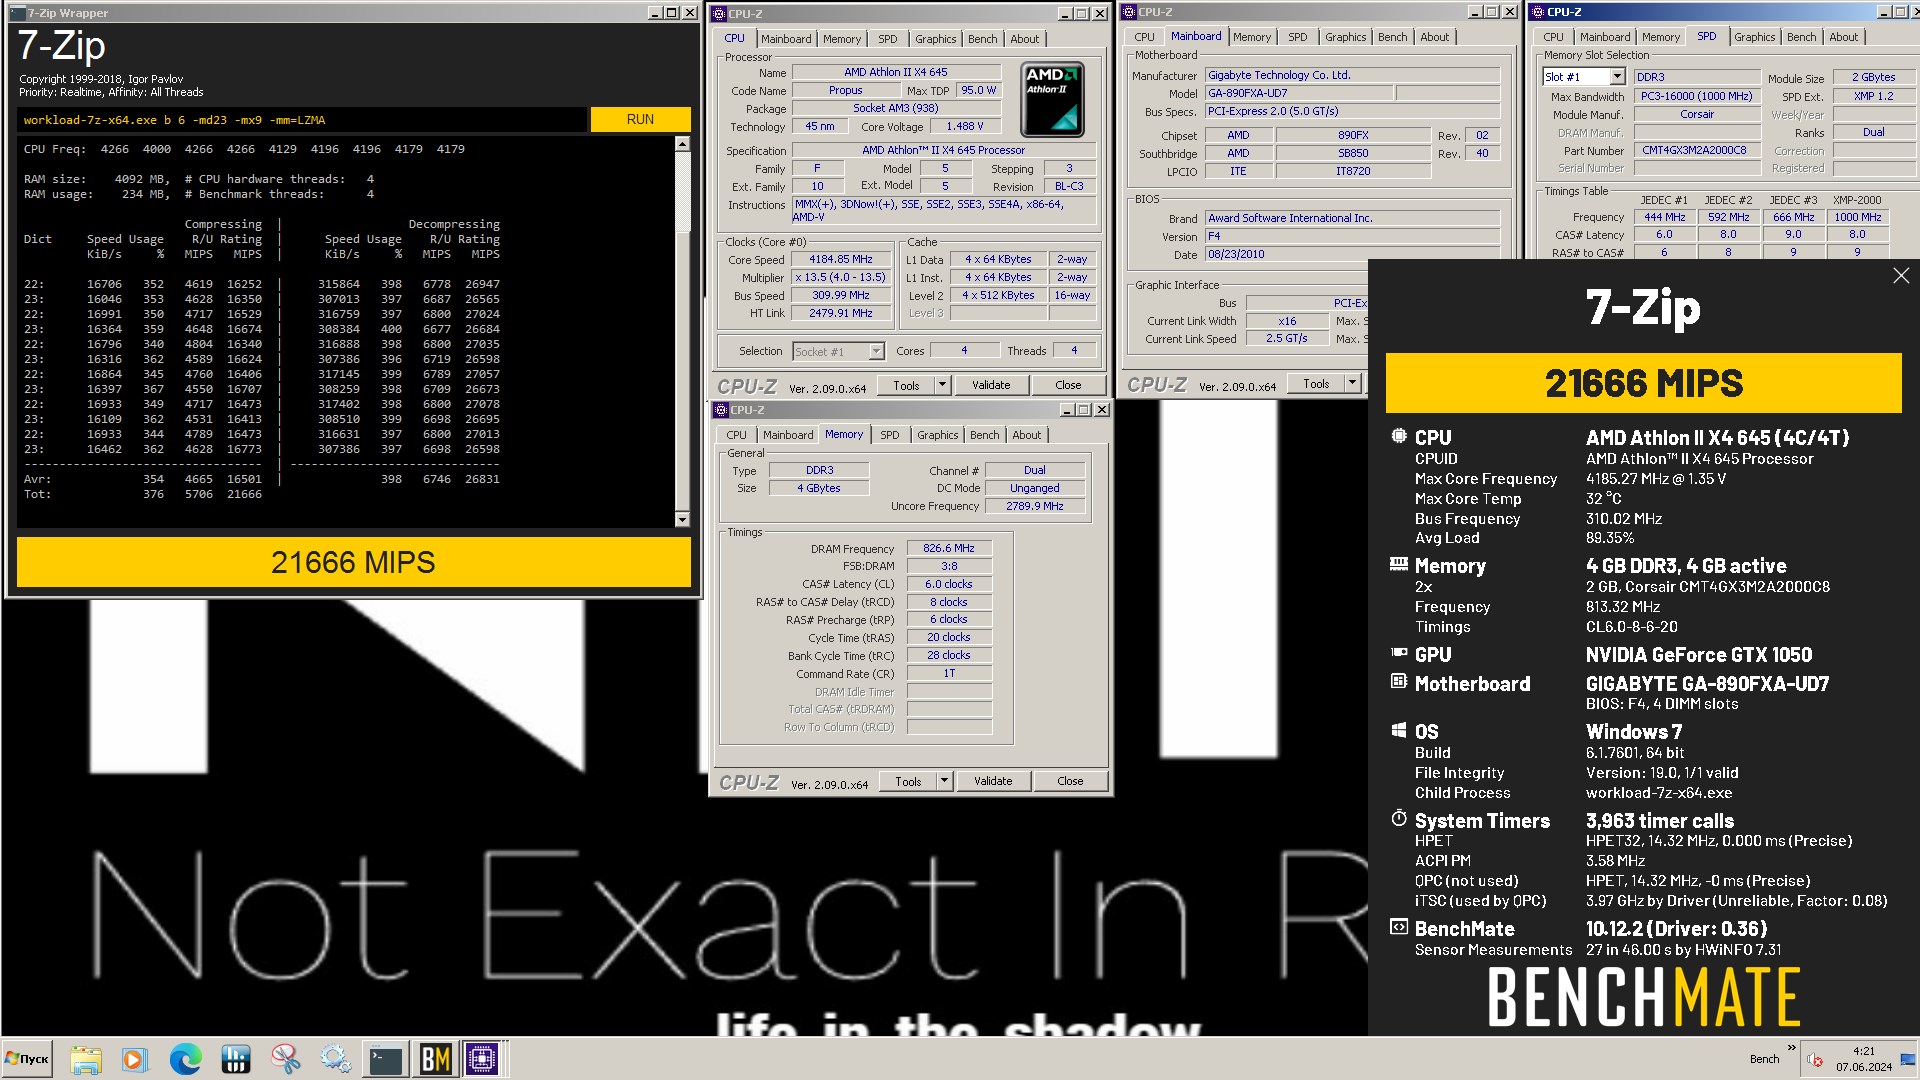
Task: Switch to CPU-Z purple chip taskbar button
Action: 483,1059
